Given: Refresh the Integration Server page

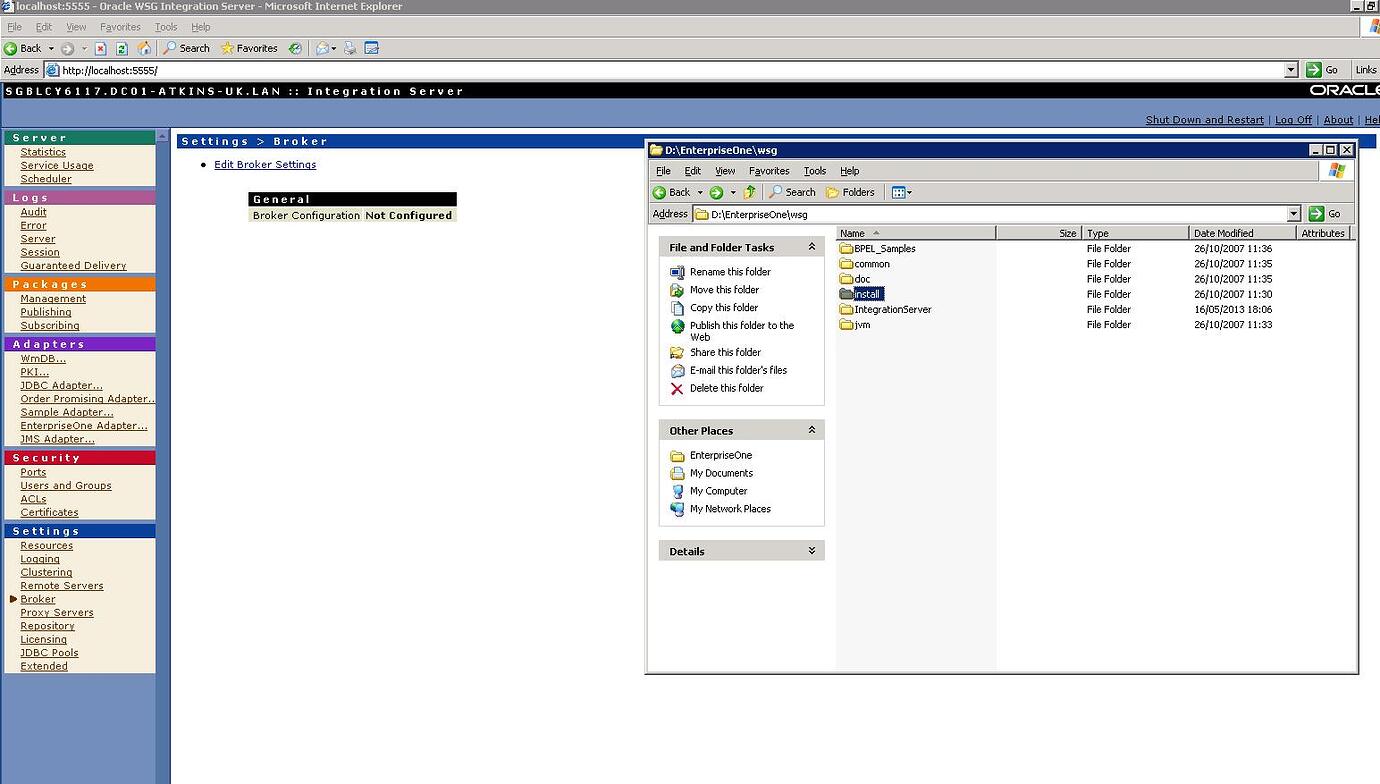Looking at the screenshot, I should (x=122, y=48).
